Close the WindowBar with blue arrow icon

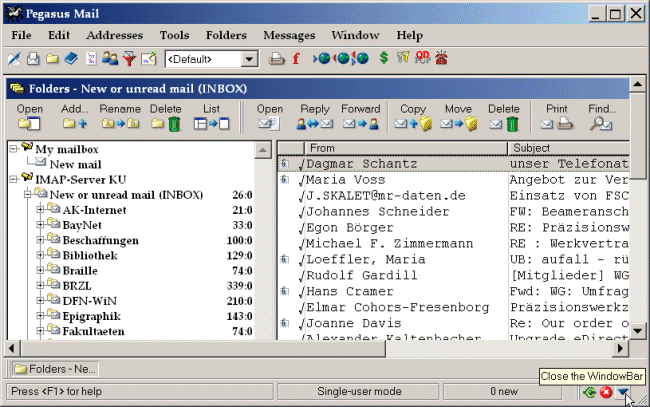(623, 392)
